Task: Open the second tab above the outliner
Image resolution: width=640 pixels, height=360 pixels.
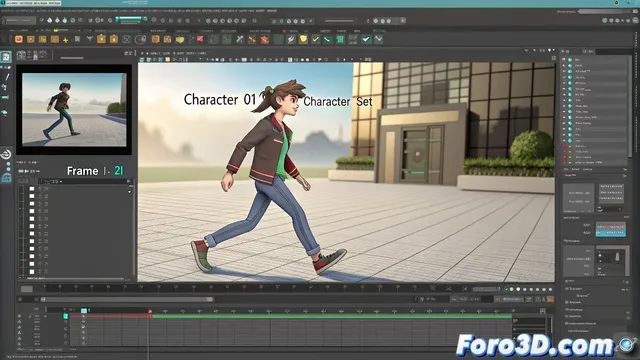Action: (588, 51)
